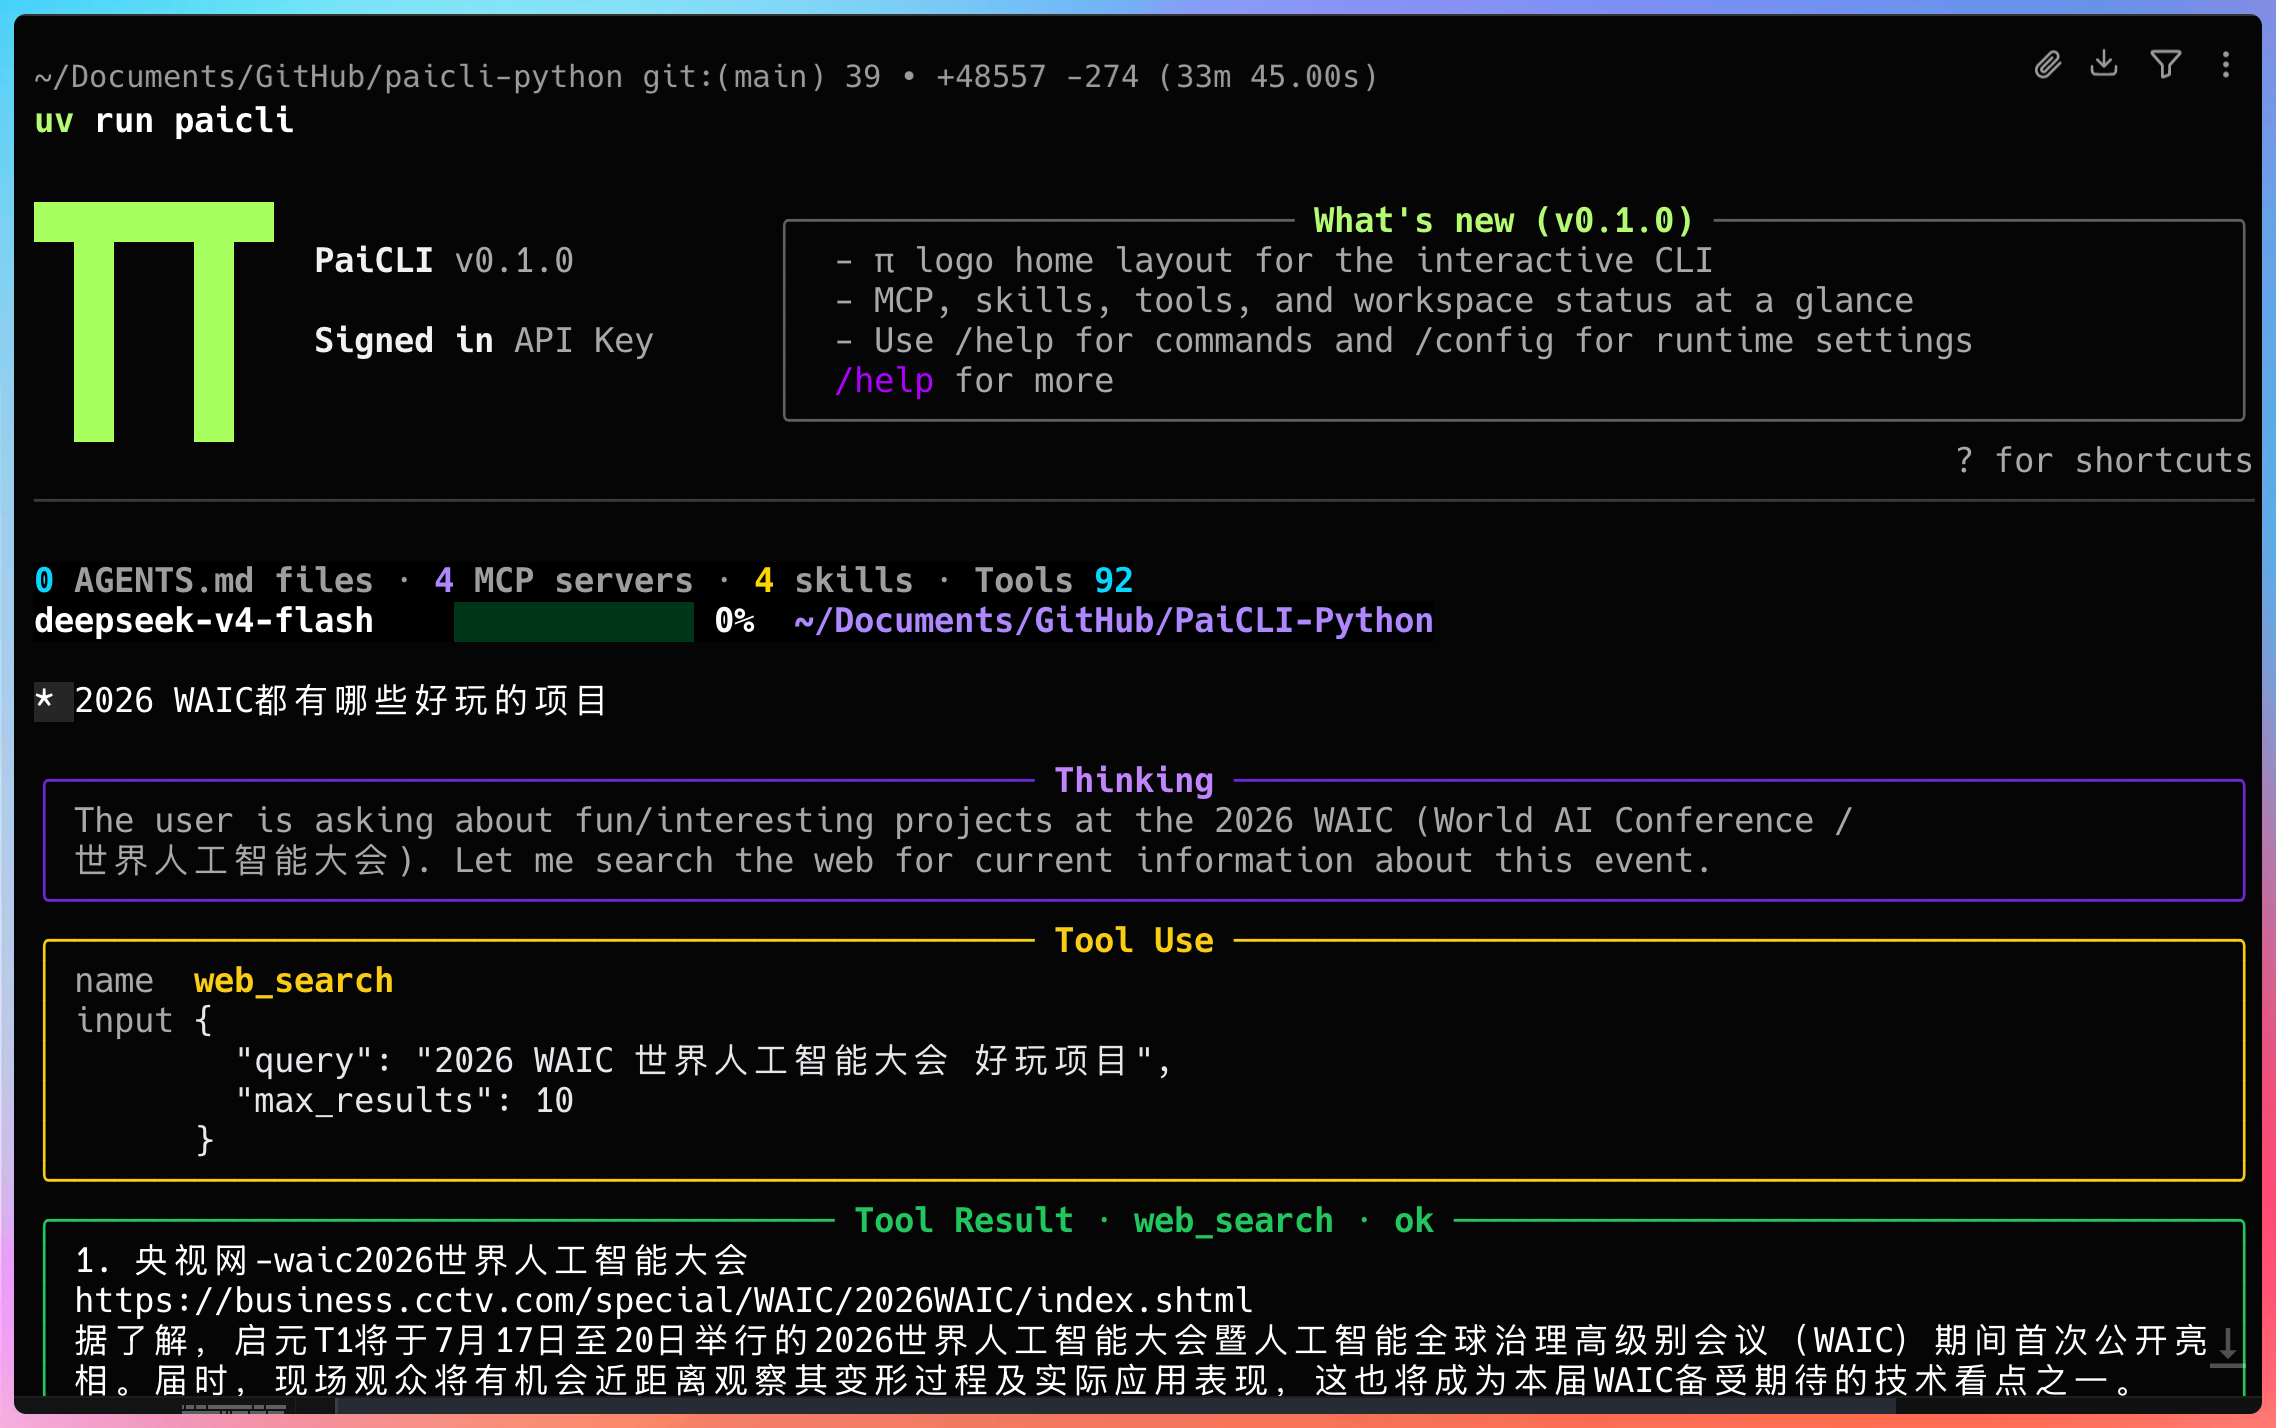
Task: Open the three-dot more options menu
Action: click(2225, 65)
